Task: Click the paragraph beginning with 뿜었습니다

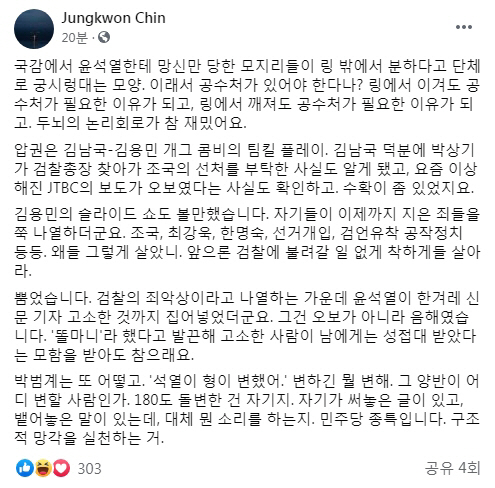Action: click(247, 326)
